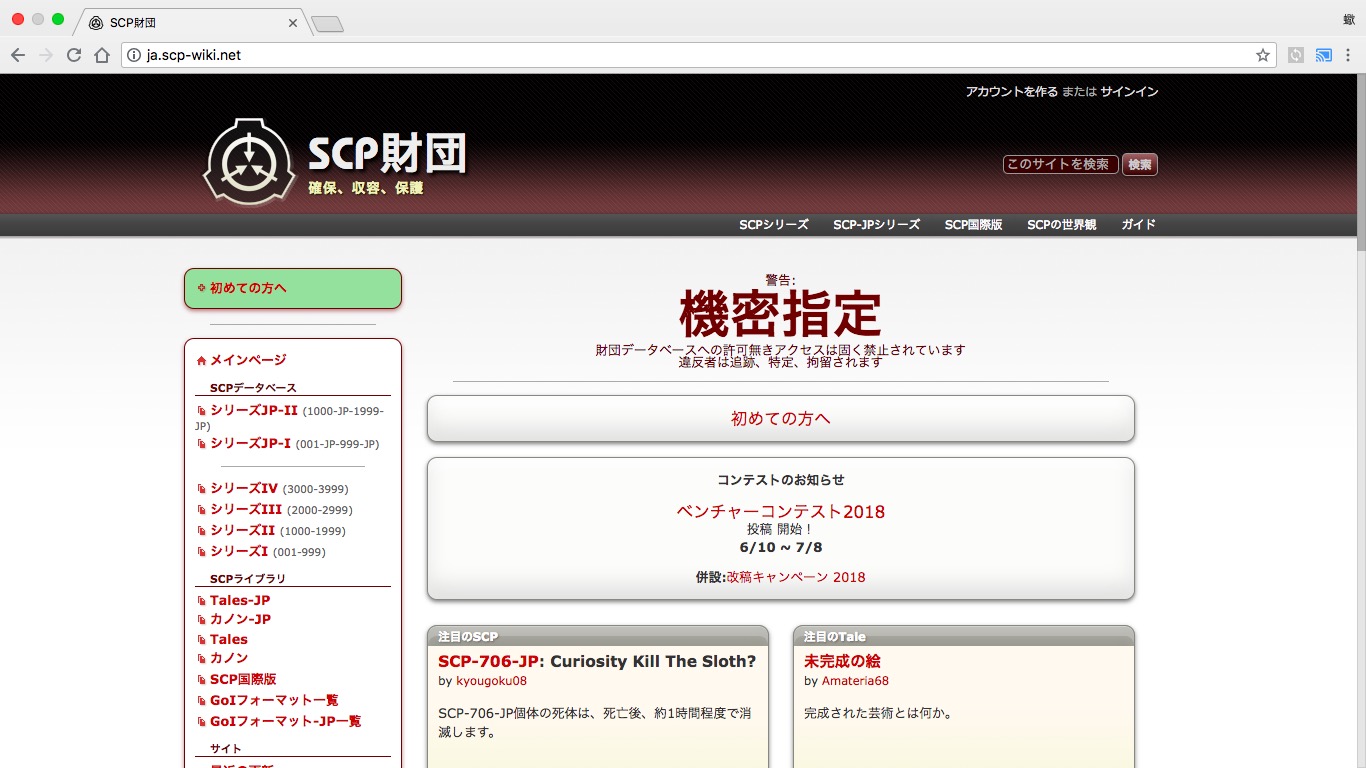Open the Chromecast cast icon
Image resolution: width=1366 pixels, height=768 pixels.
(x=1324, y=55)
